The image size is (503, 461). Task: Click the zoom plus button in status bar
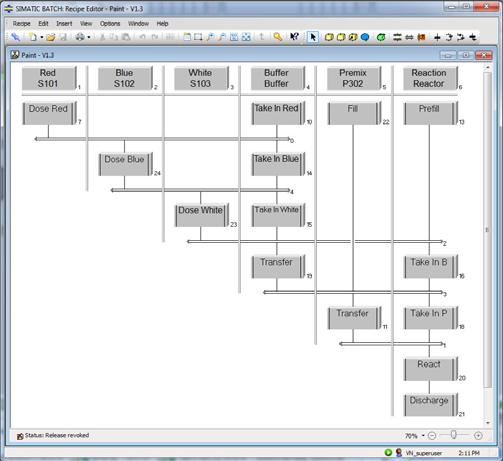pos(478,435)
